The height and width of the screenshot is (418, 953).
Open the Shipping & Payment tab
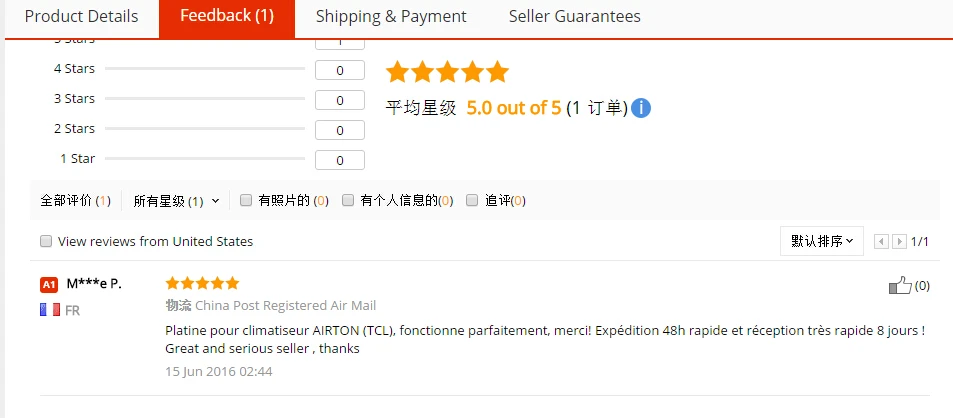click(391, 17)
